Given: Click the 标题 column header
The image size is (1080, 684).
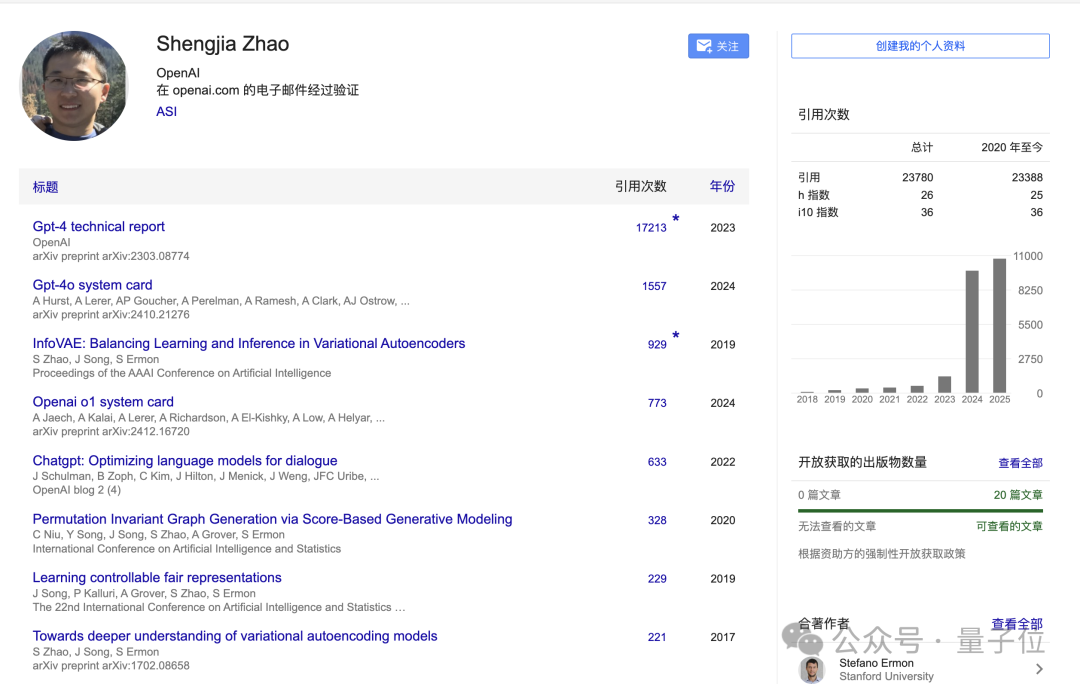Looking at the screenshot, I should pyautogui.click(x=45, y=186).
